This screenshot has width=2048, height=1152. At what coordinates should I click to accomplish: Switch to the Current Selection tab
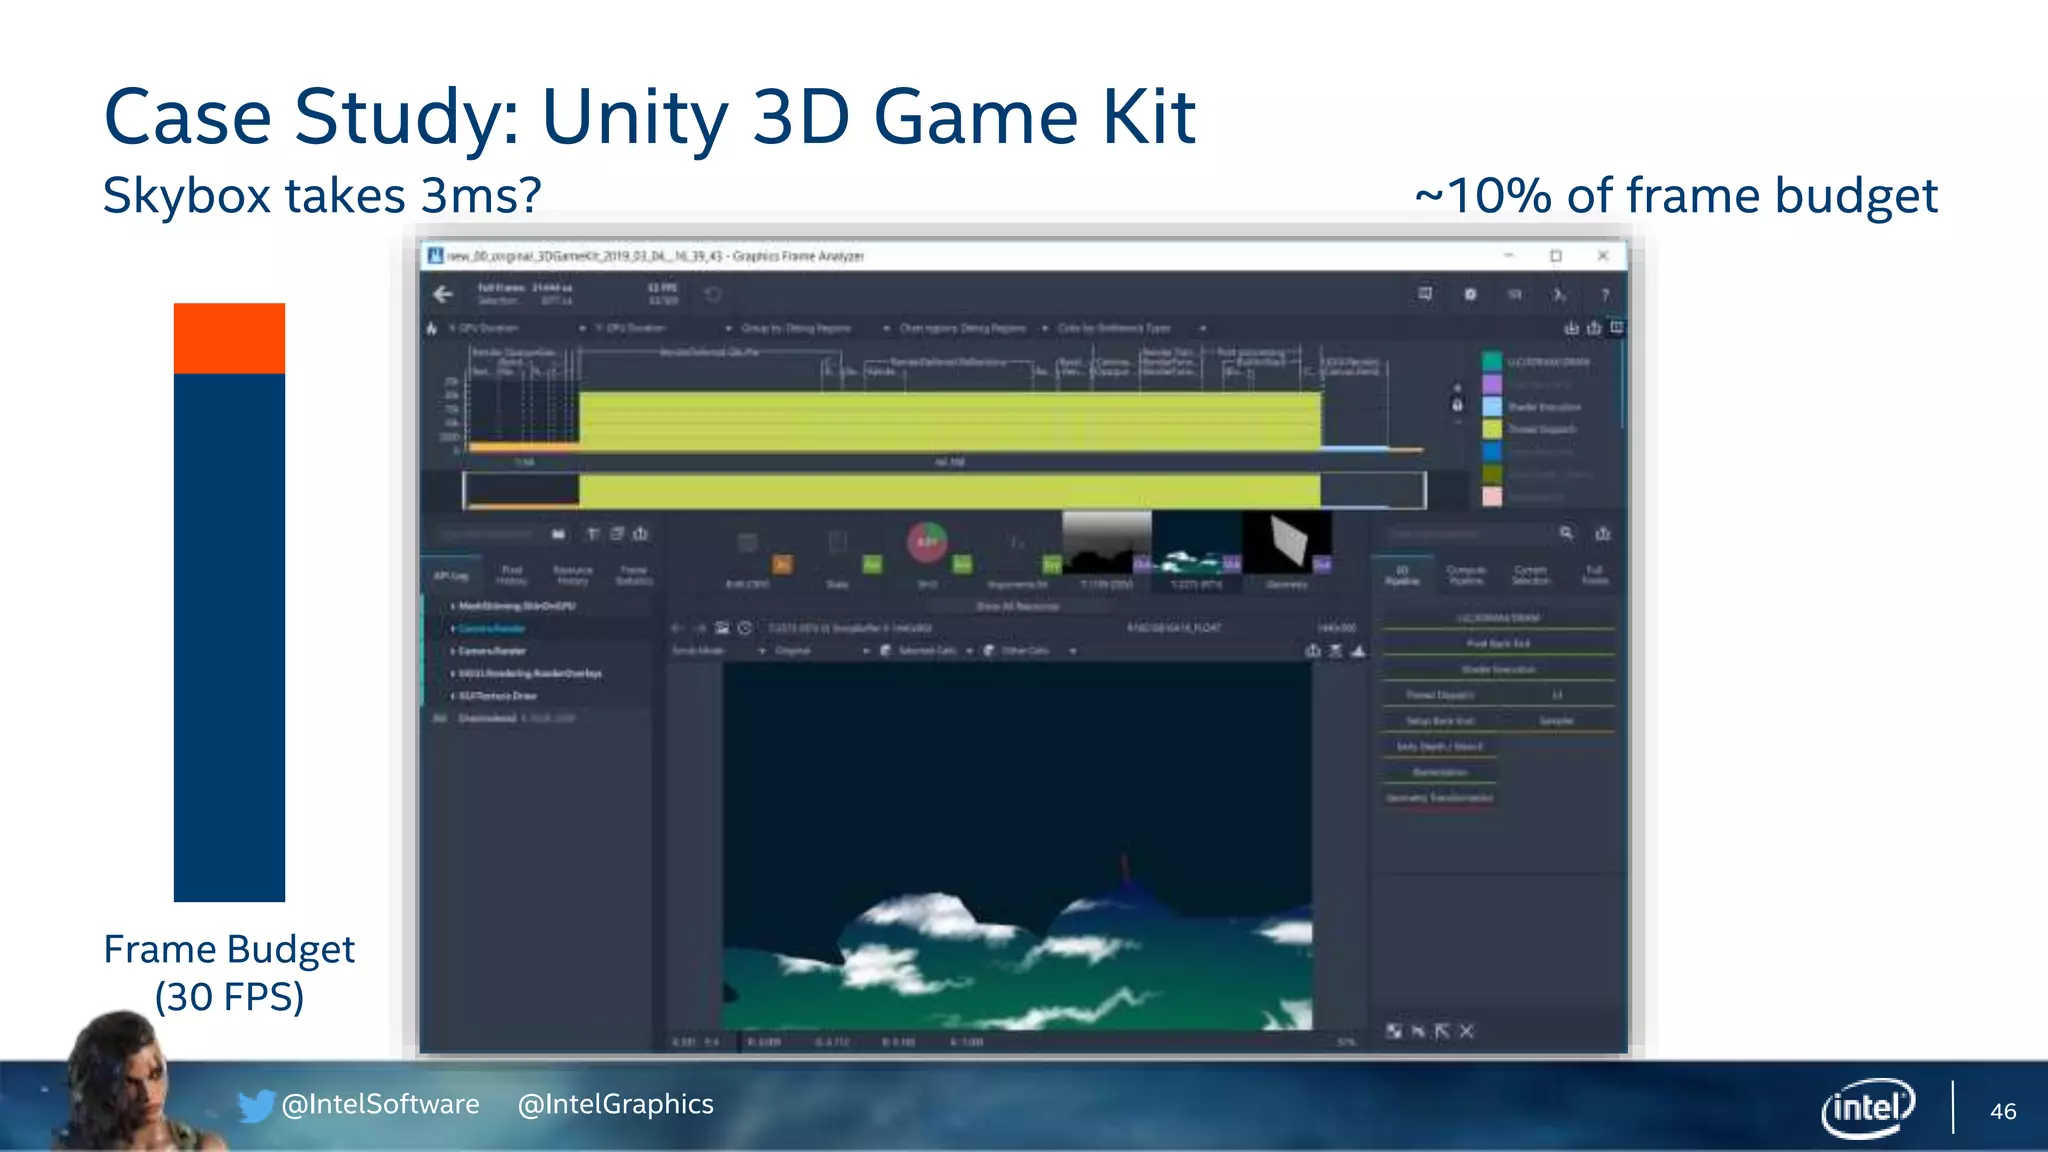[x=1530, y=575]
